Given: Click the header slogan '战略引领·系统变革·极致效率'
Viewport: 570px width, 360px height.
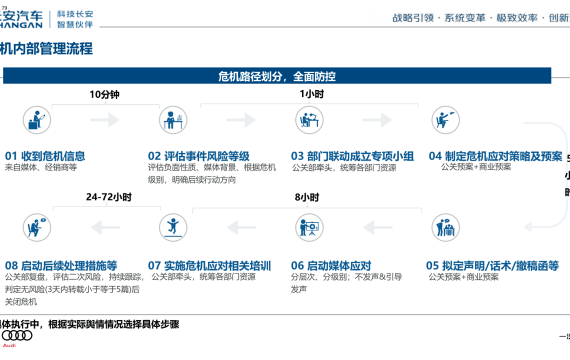Looking at the screenshot, I should [x=465, y=18].
